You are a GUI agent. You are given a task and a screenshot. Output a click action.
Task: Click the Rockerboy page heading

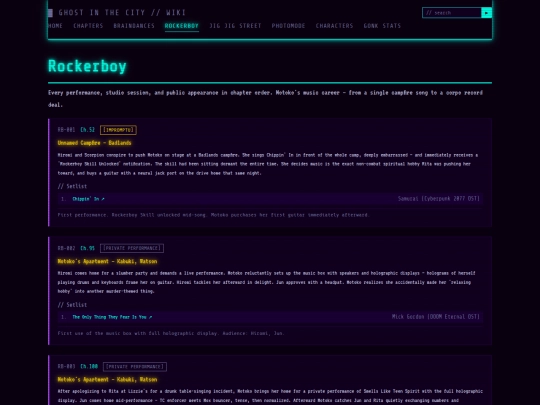[87, 66]
